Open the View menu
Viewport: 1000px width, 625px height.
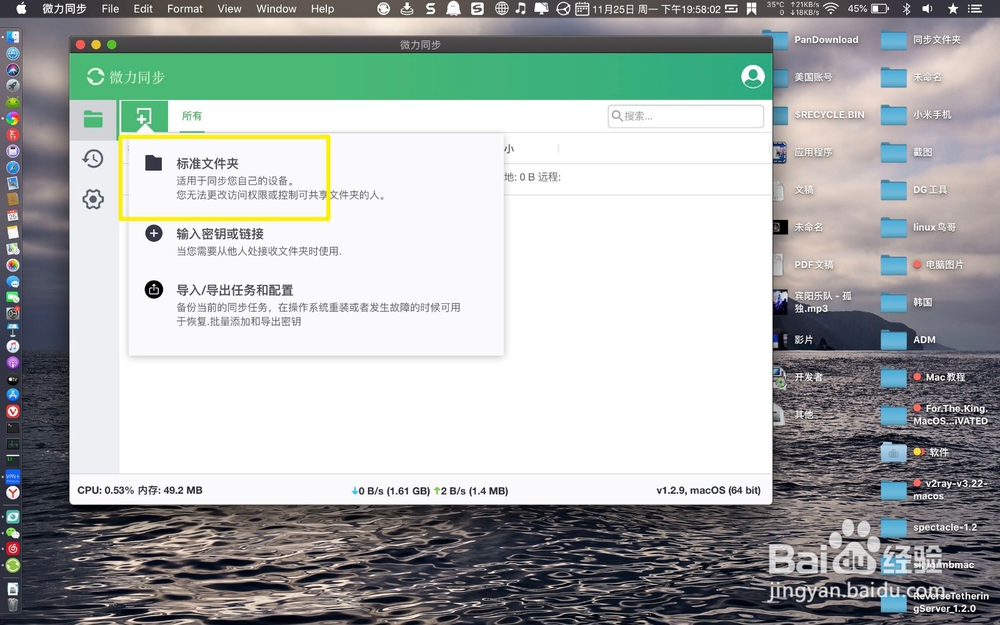pyautogui.click(x=229, y=8)
